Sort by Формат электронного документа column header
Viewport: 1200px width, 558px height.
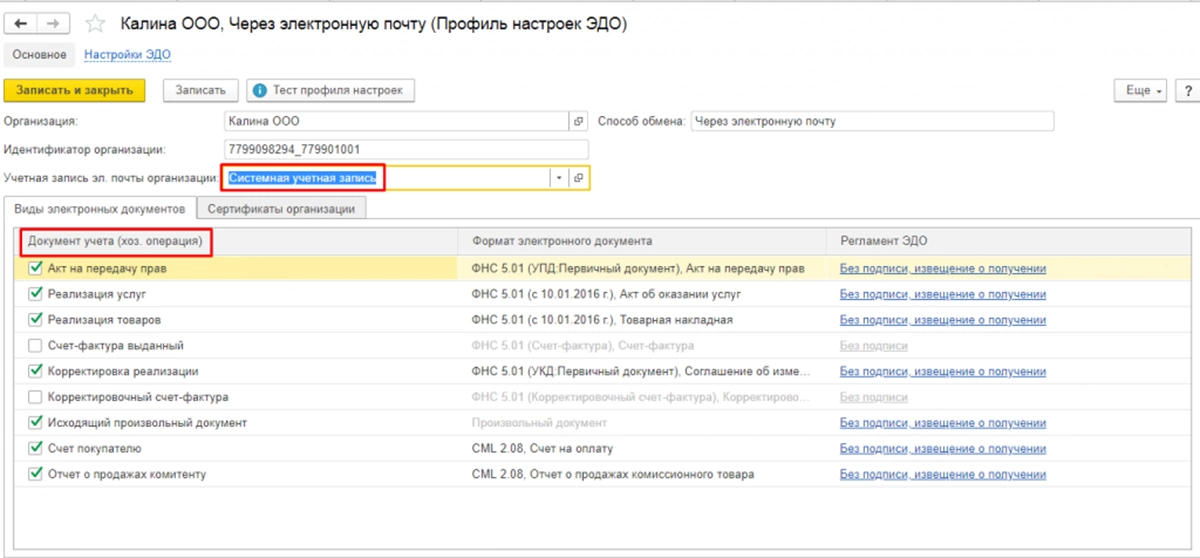point(565,241)
